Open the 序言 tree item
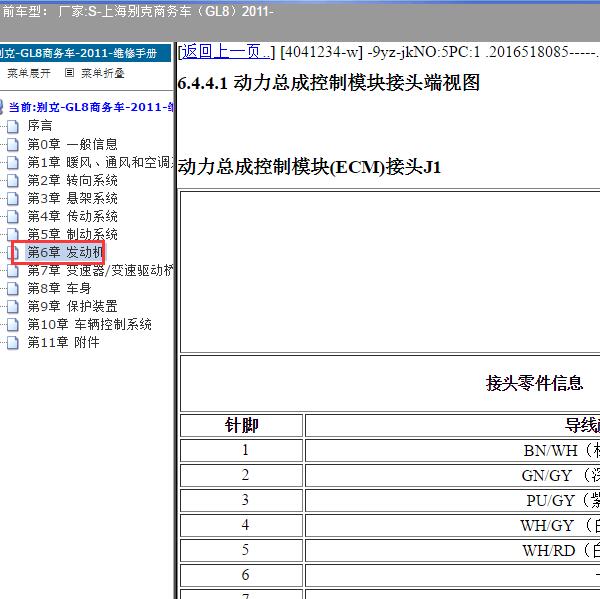This screenshot has height=599, width=600. (39, 126)
